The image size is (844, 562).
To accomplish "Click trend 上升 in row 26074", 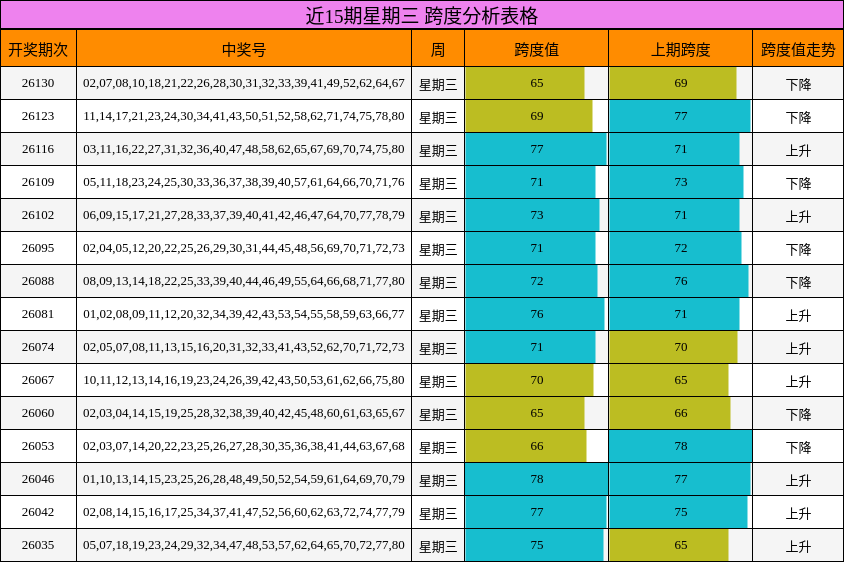I will (798, 349).
